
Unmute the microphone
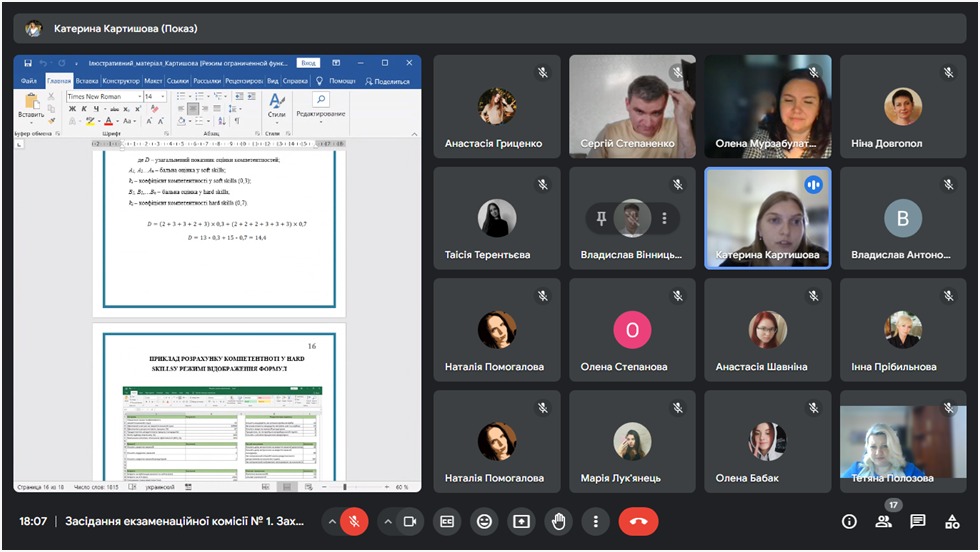354,521
